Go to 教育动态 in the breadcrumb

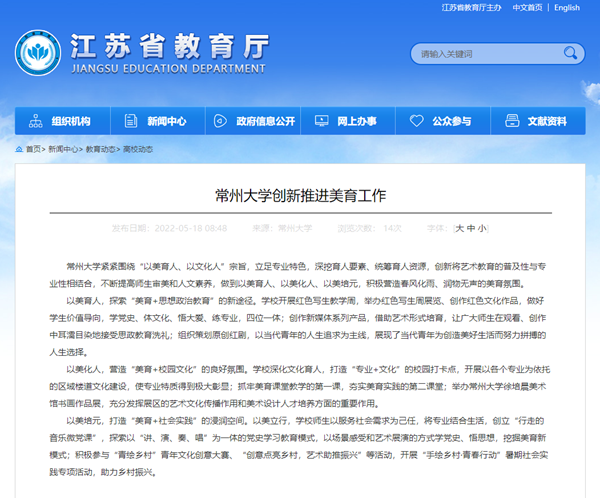pos(100,149)
